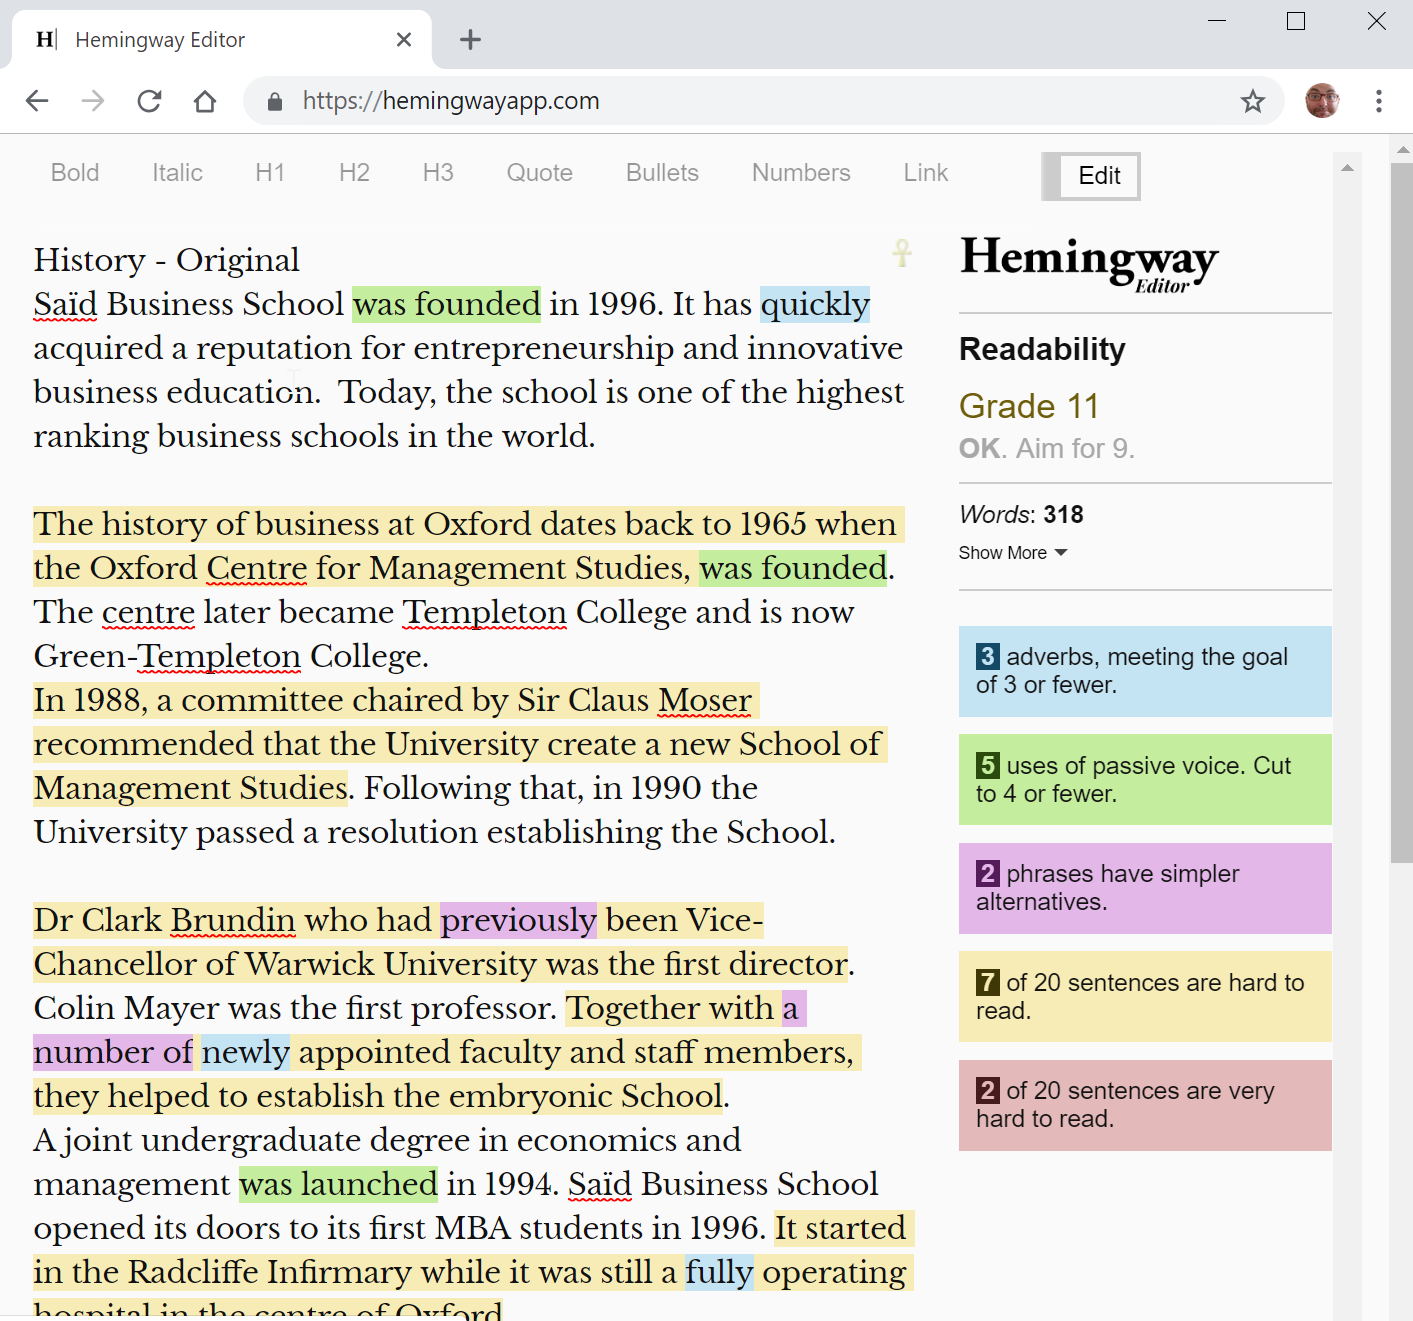Toggle the Write/Edit mode switch

click(1091, 176)
